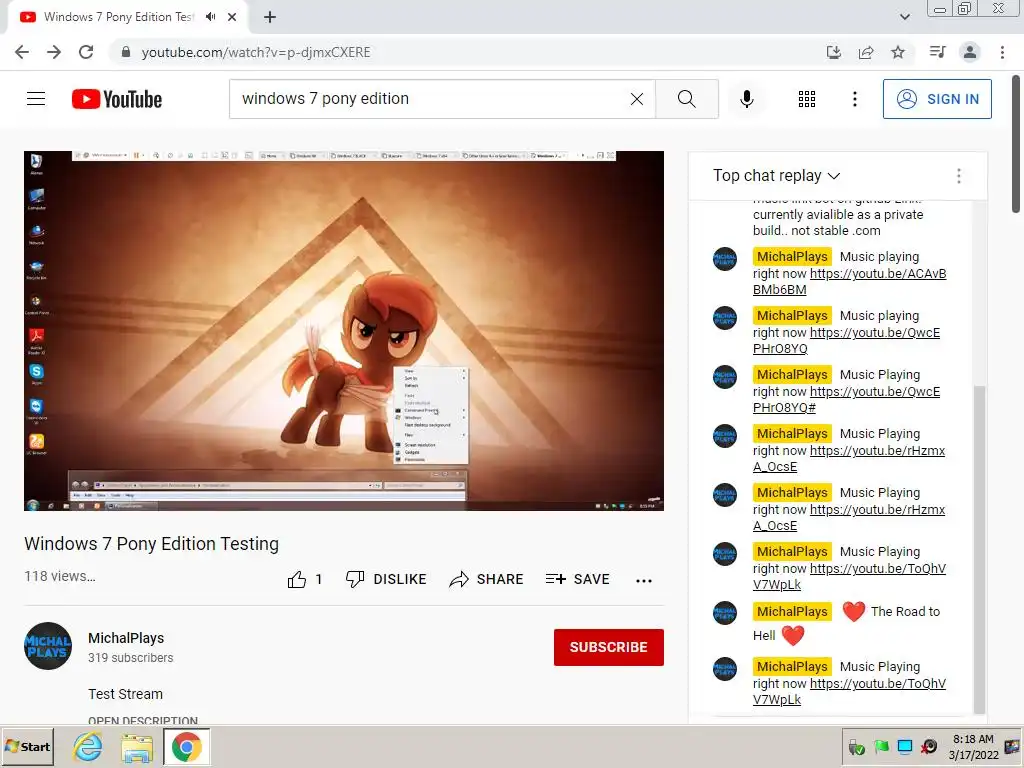Screen dimensions: 1024x768
Task: Clear the search box text
Action: pyautogui.click(x=637, y=99)
